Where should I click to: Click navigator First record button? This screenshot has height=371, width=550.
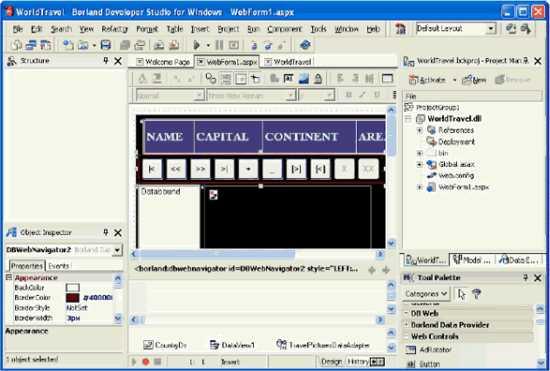point(152,169)
